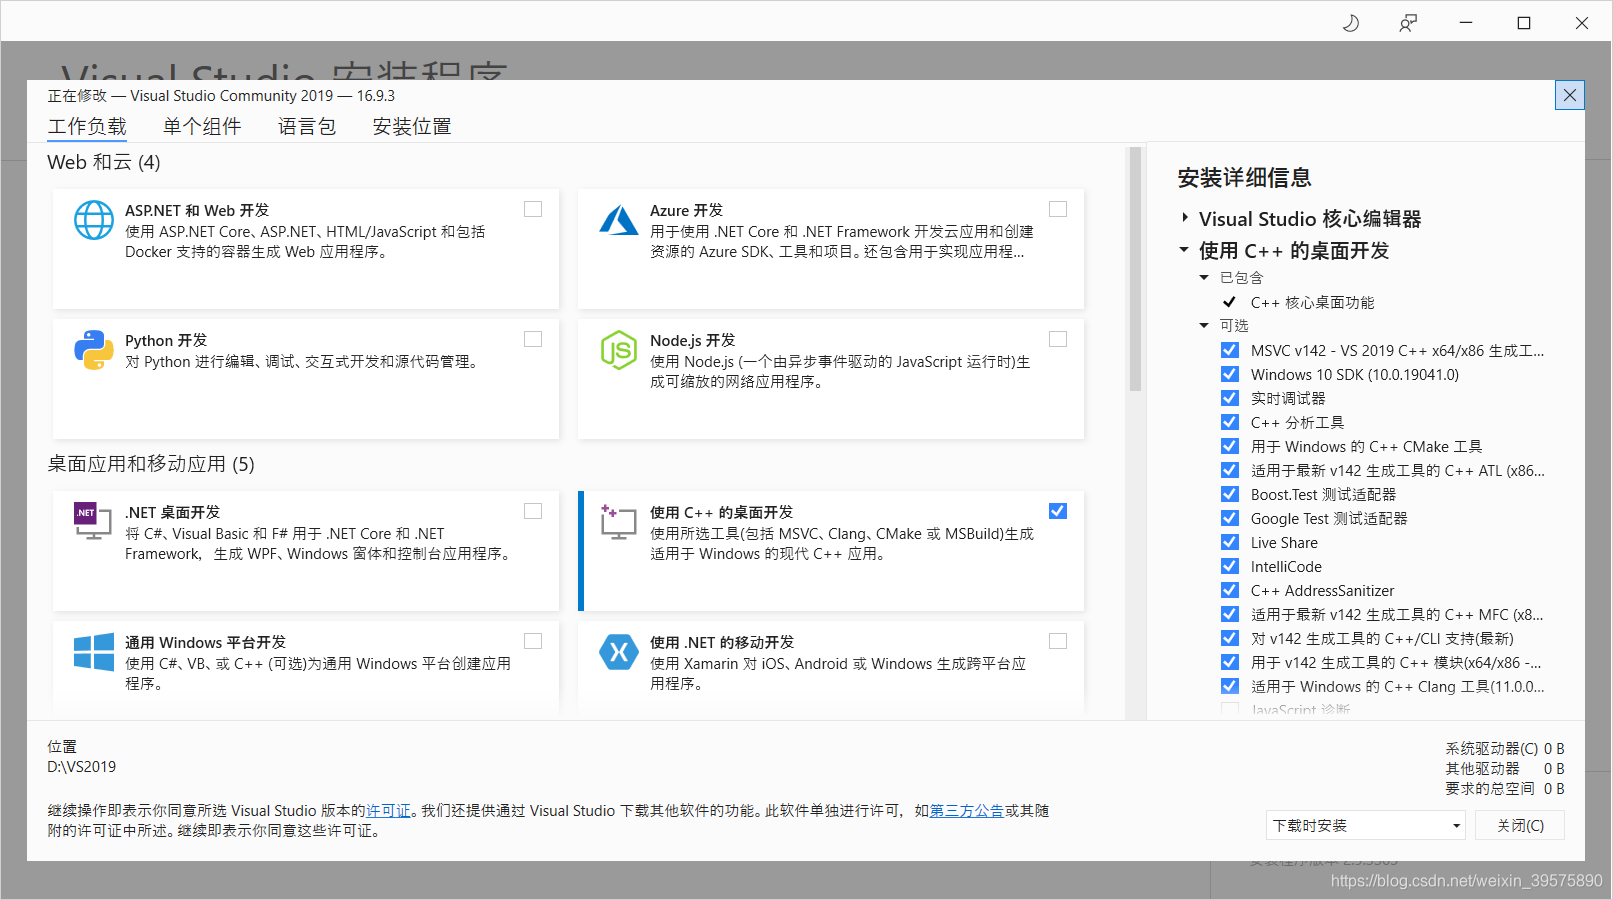Click the 安装详细信息 heading
The image size is (1613, 900).
1244,178
